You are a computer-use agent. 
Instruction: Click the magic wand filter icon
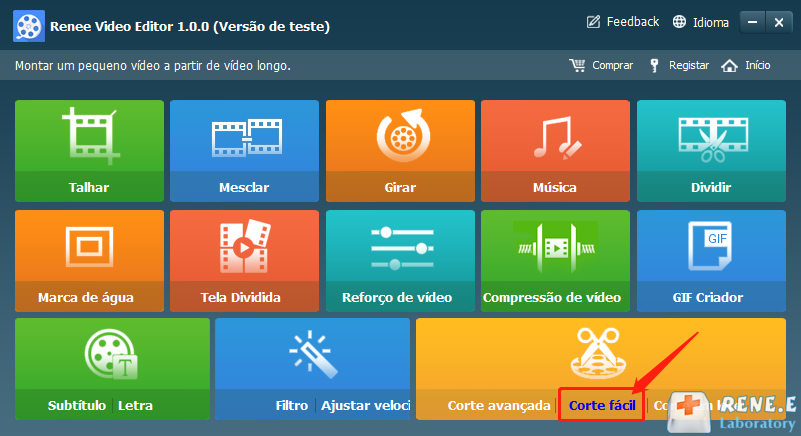pos(313,354)
